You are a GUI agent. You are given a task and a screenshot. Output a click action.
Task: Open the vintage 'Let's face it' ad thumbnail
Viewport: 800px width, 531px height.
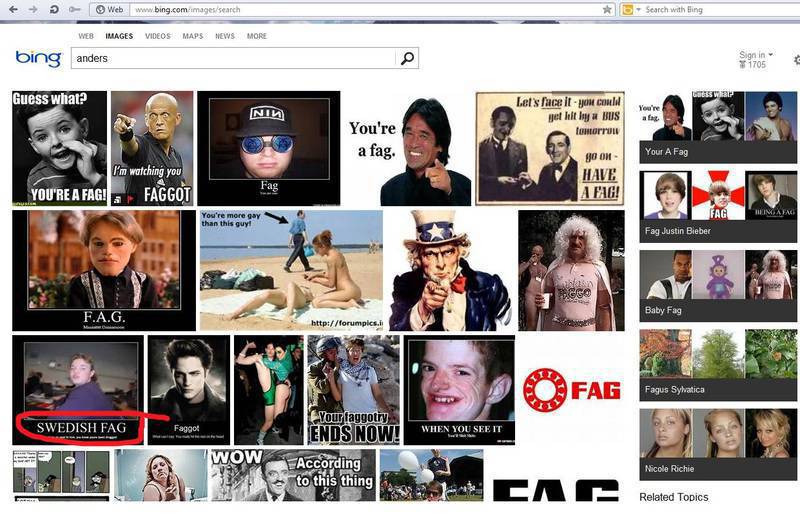(x=550, y=148)
